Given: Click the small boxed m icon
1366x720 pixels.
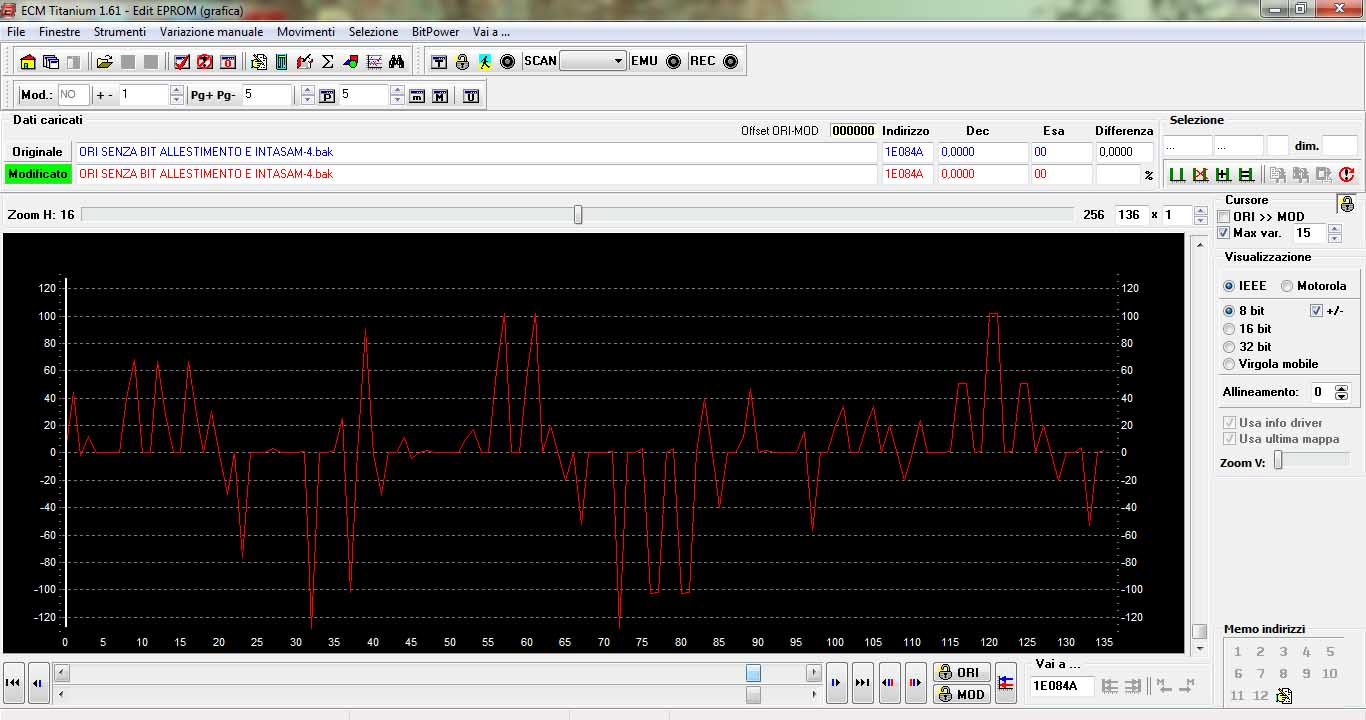Looking at the screenshot, I should point(417,96).
